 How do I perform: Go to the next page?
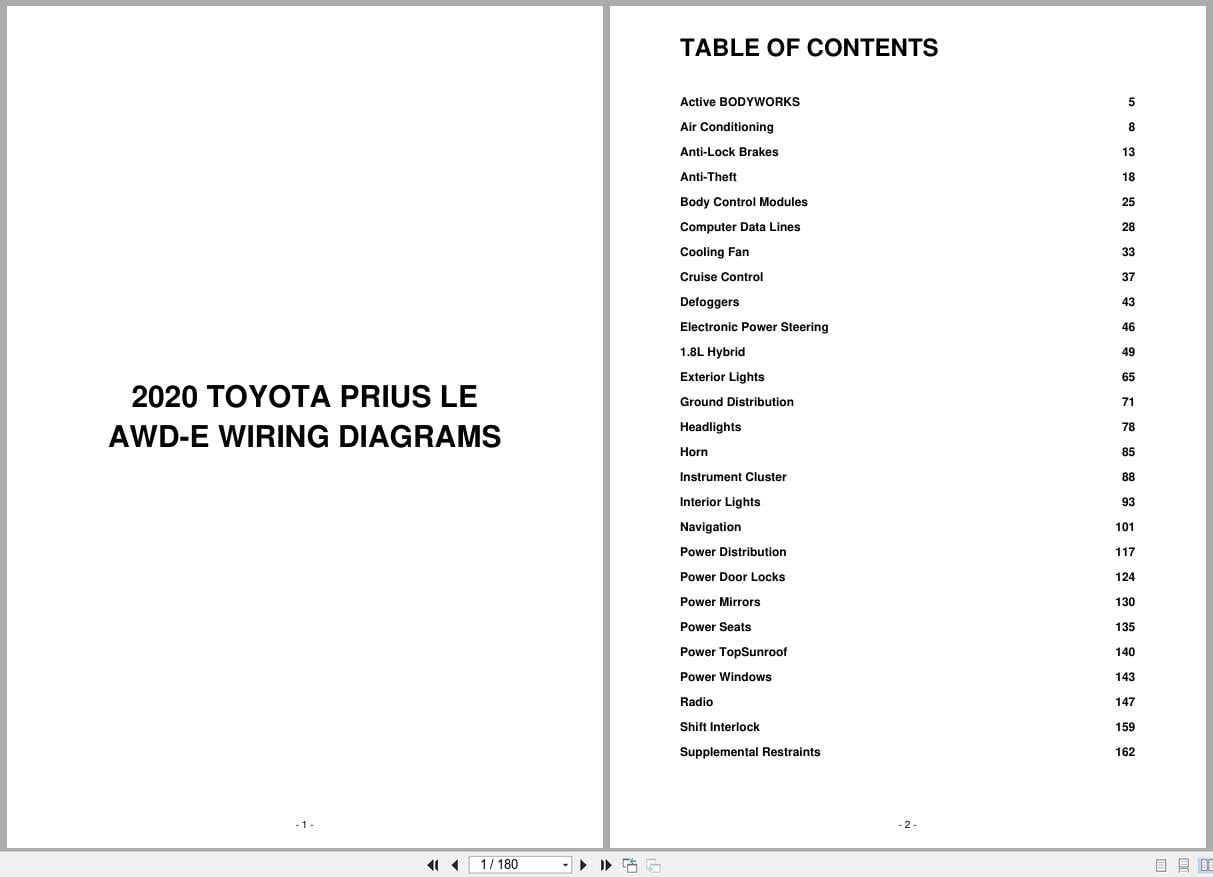(584, 865)
